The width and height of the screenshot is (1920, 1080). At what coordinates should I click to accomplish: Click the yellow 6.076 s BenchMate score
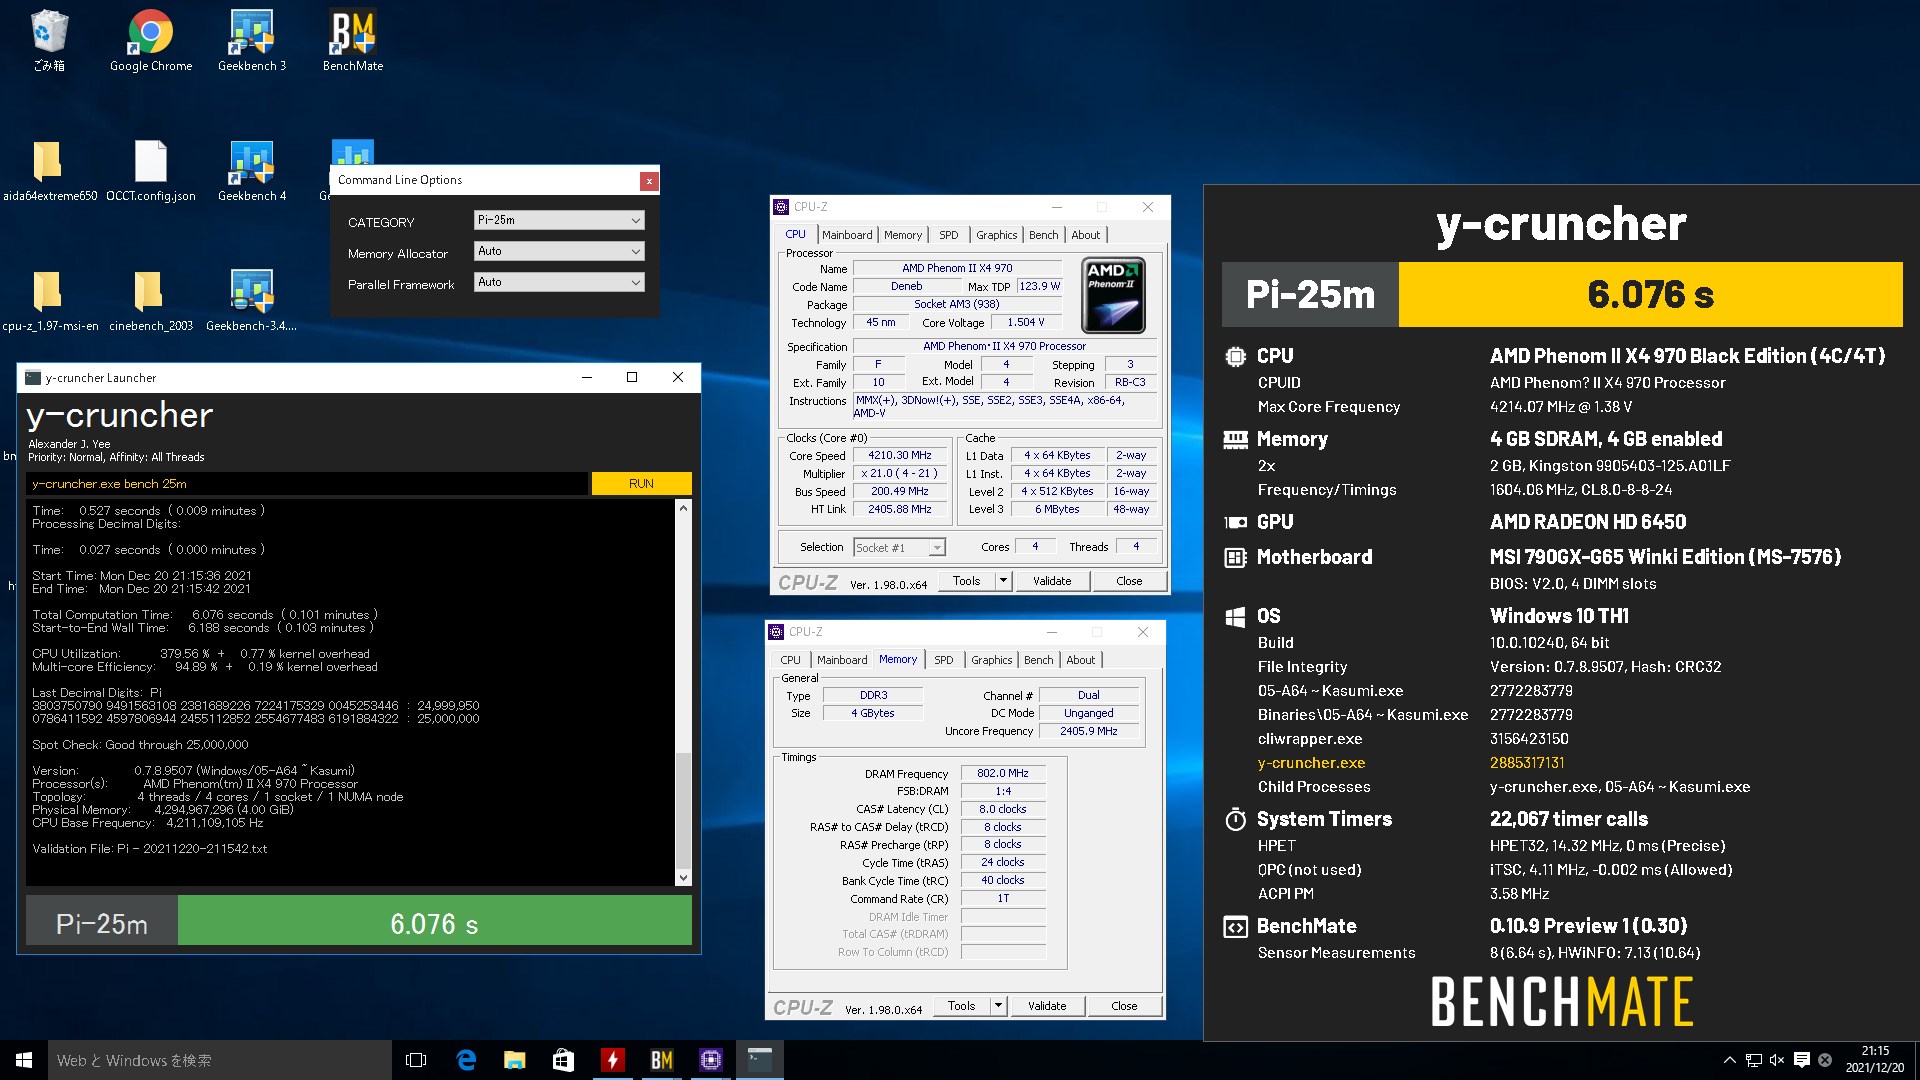[1650, 295]
